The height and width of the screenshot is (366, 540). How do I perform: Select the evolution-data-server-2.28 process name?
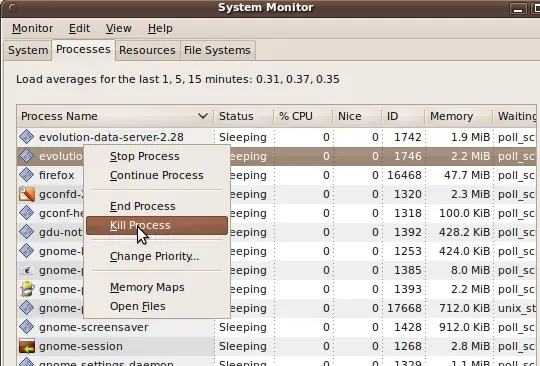[111, 137]
